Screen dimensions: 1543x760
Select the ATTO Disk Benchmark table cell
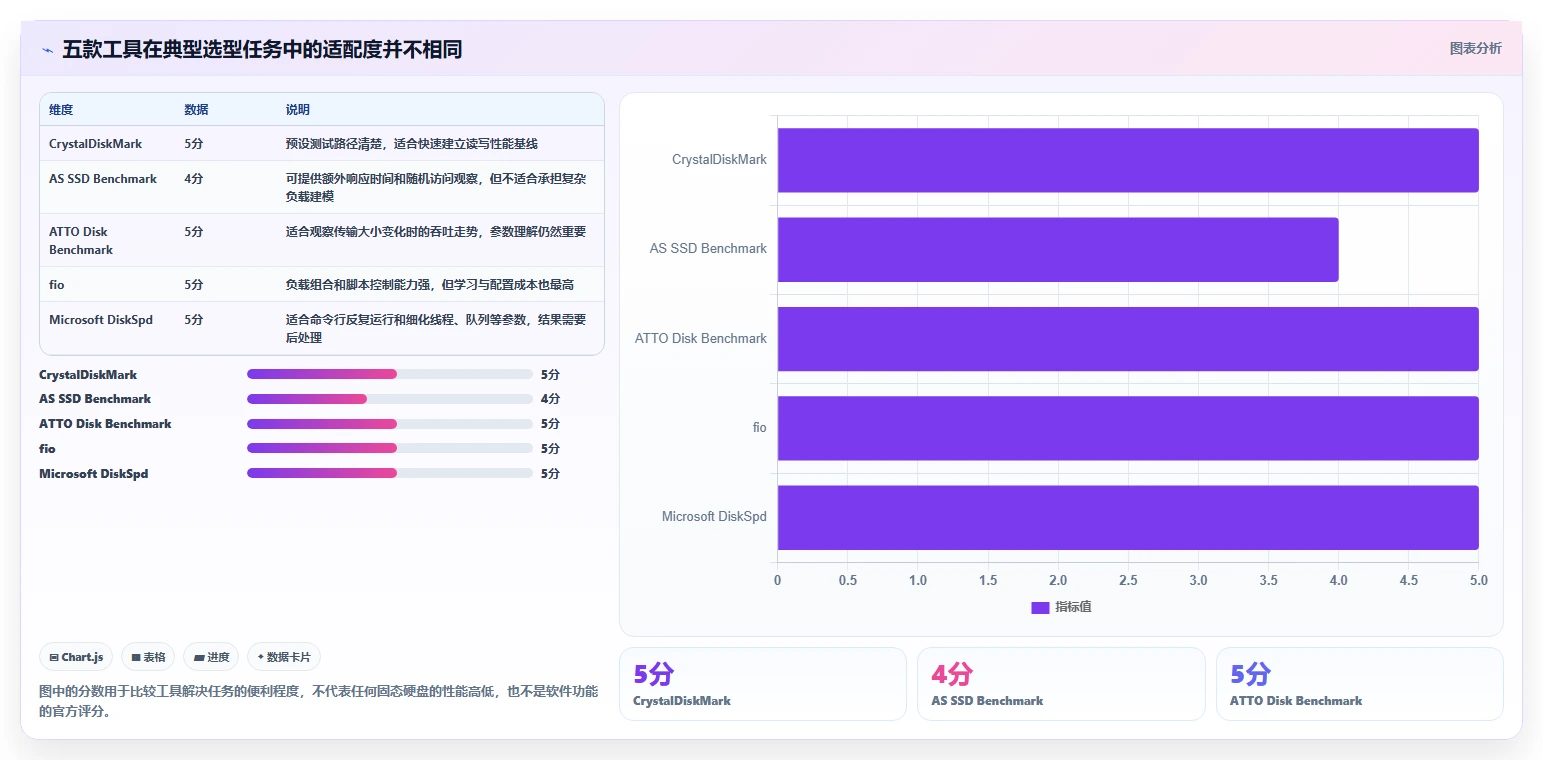click(x=81, y=241)
